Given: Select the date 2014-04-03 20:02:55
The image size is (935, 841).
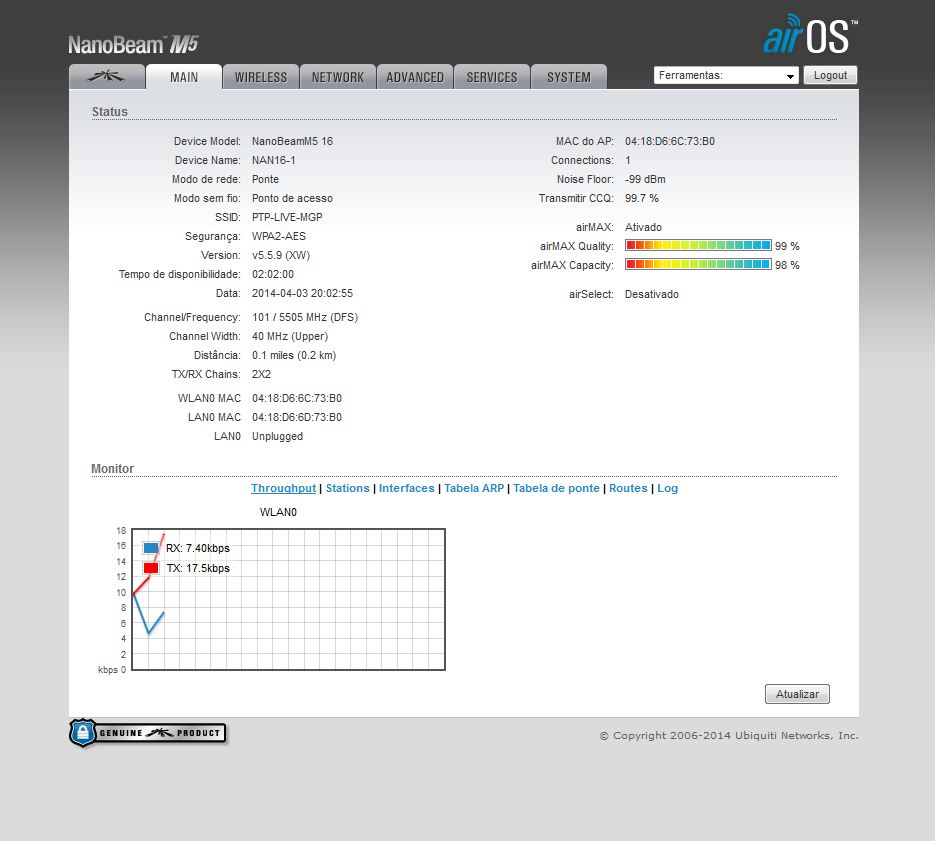Looking at the screenshot, I should pos(302,293).
